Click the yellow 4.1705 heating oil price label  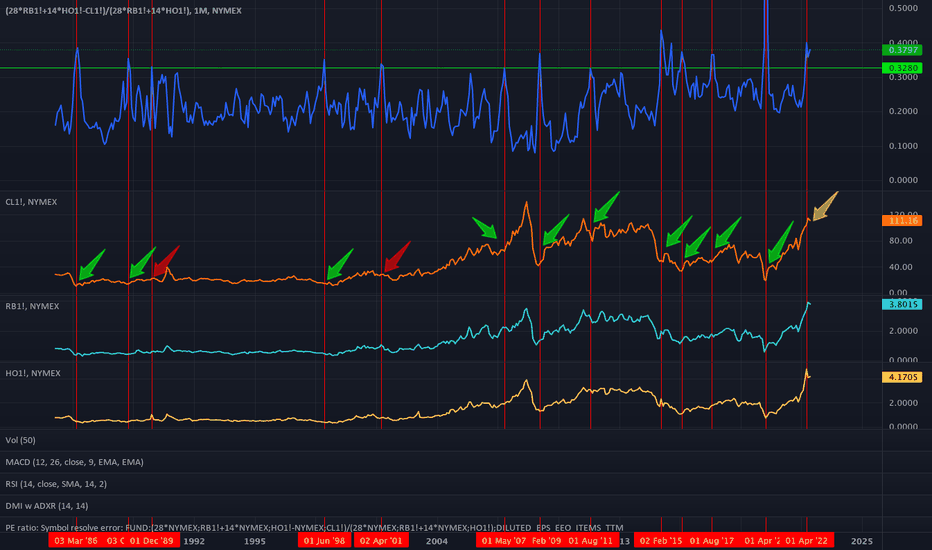click(902, 377)
